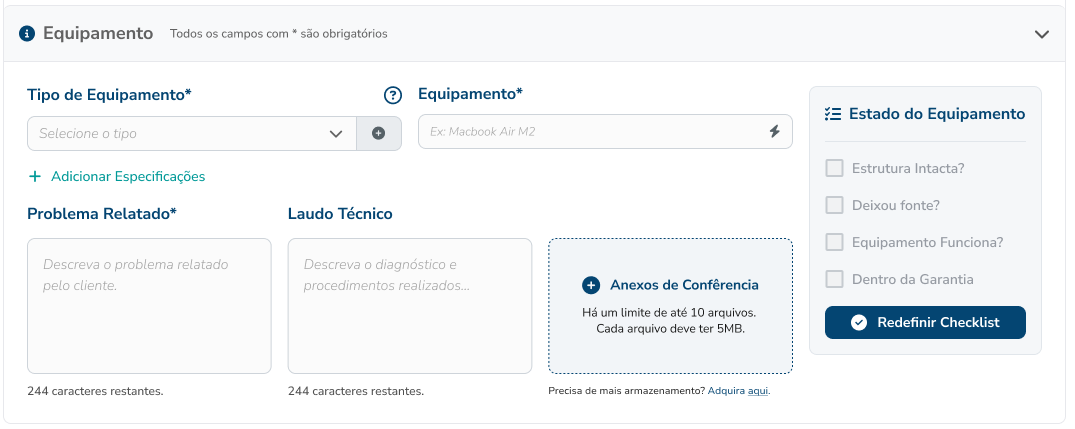Click the help question mark icon
Viewport: 1075px width, 429px height.
click(393, 96)
